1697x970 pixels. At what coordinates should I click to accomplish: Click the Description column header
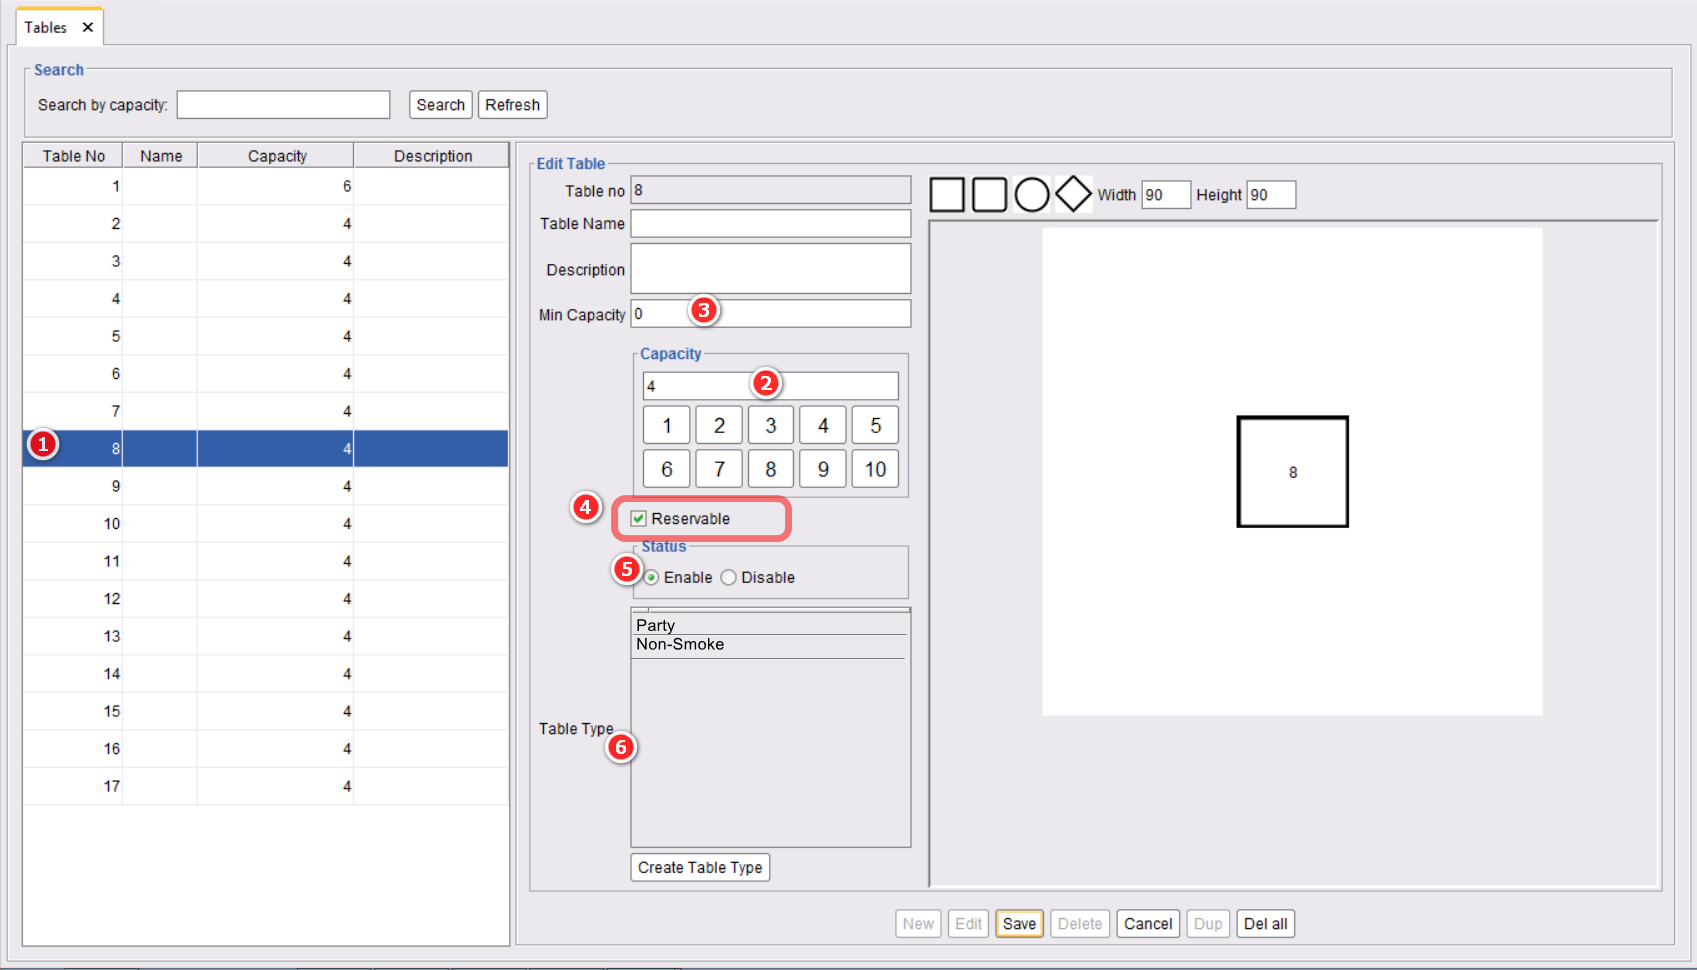432,155
